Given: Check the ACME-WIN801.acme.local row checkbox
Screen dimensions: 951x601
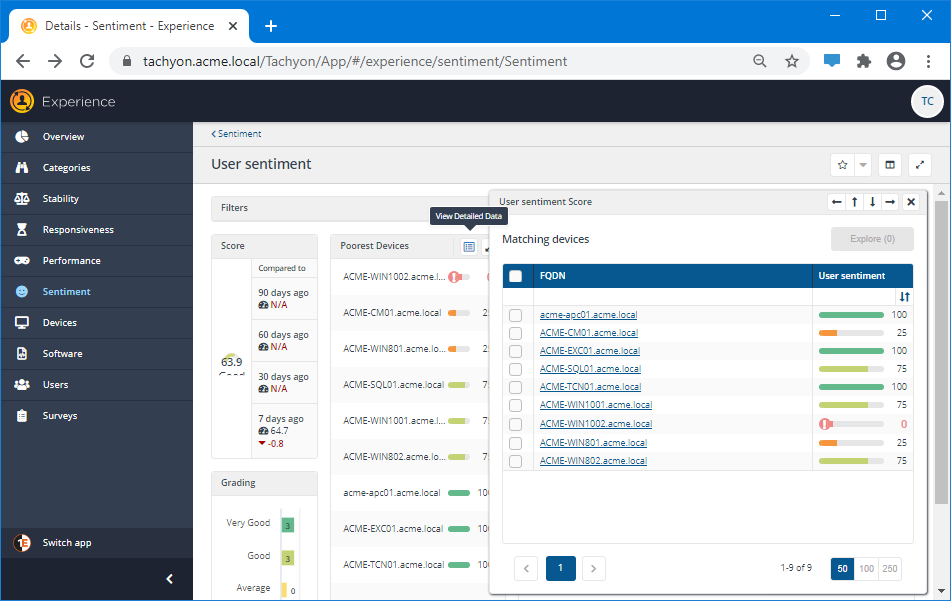Looking at the screenshot, I should pyautogui.click(x=516, y=443).
